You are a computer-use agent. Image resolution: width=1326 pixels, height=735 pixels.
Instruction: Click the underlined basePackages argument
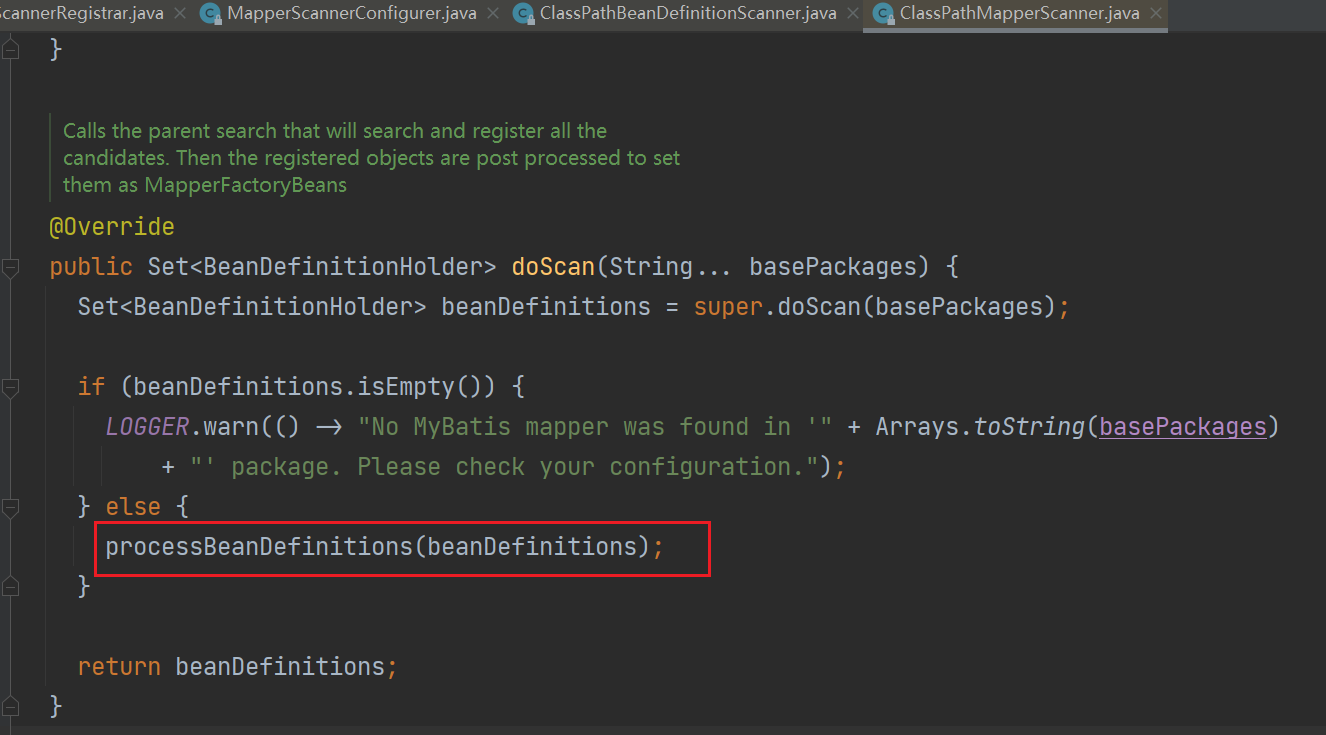pos(1182,427)
